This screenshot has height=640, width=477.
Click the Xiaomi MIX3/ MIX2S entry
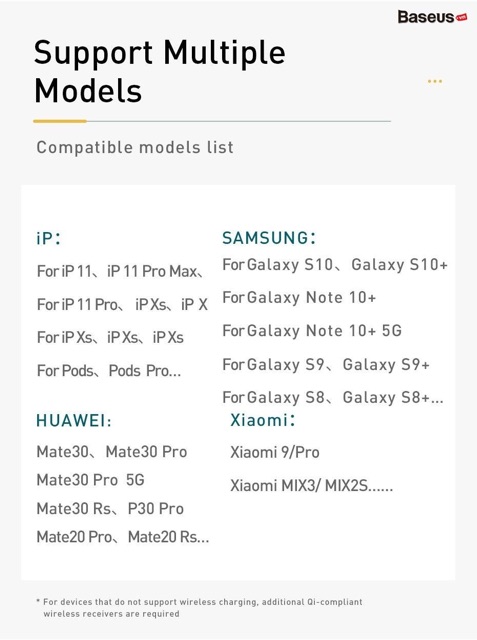pyautogui.click(x=312, y=486)
